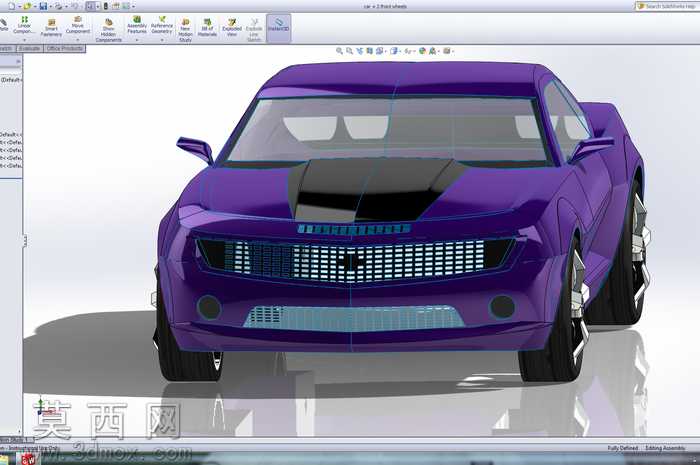Screen dimensions: 700x465
Task: Open the dropdown beside the Select cursor icon
Action: click(x=98, y=7)
